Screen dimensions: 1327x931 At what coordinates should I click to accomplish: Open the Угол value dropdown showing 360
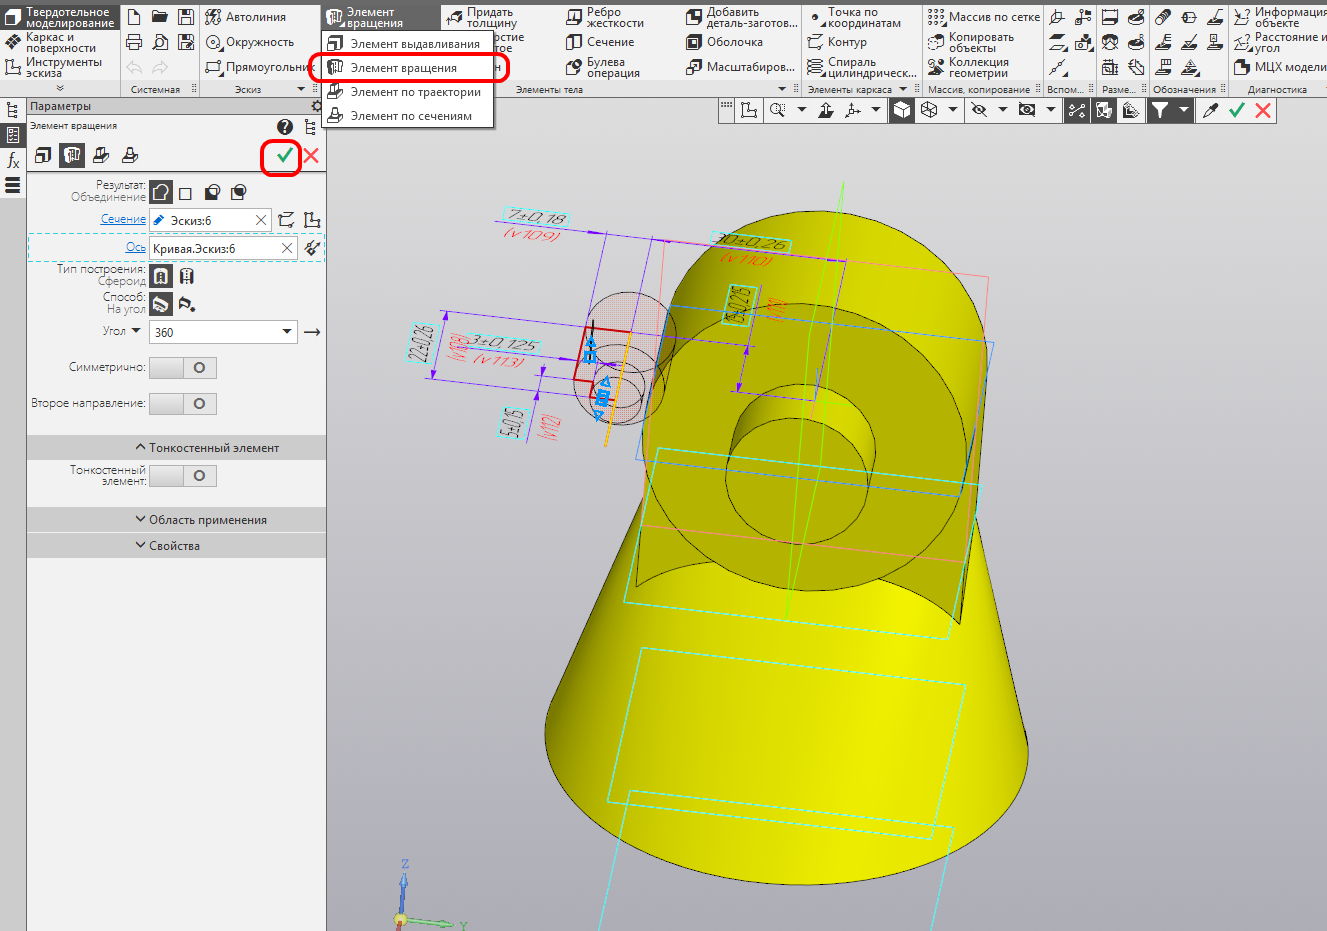[287, 332]
